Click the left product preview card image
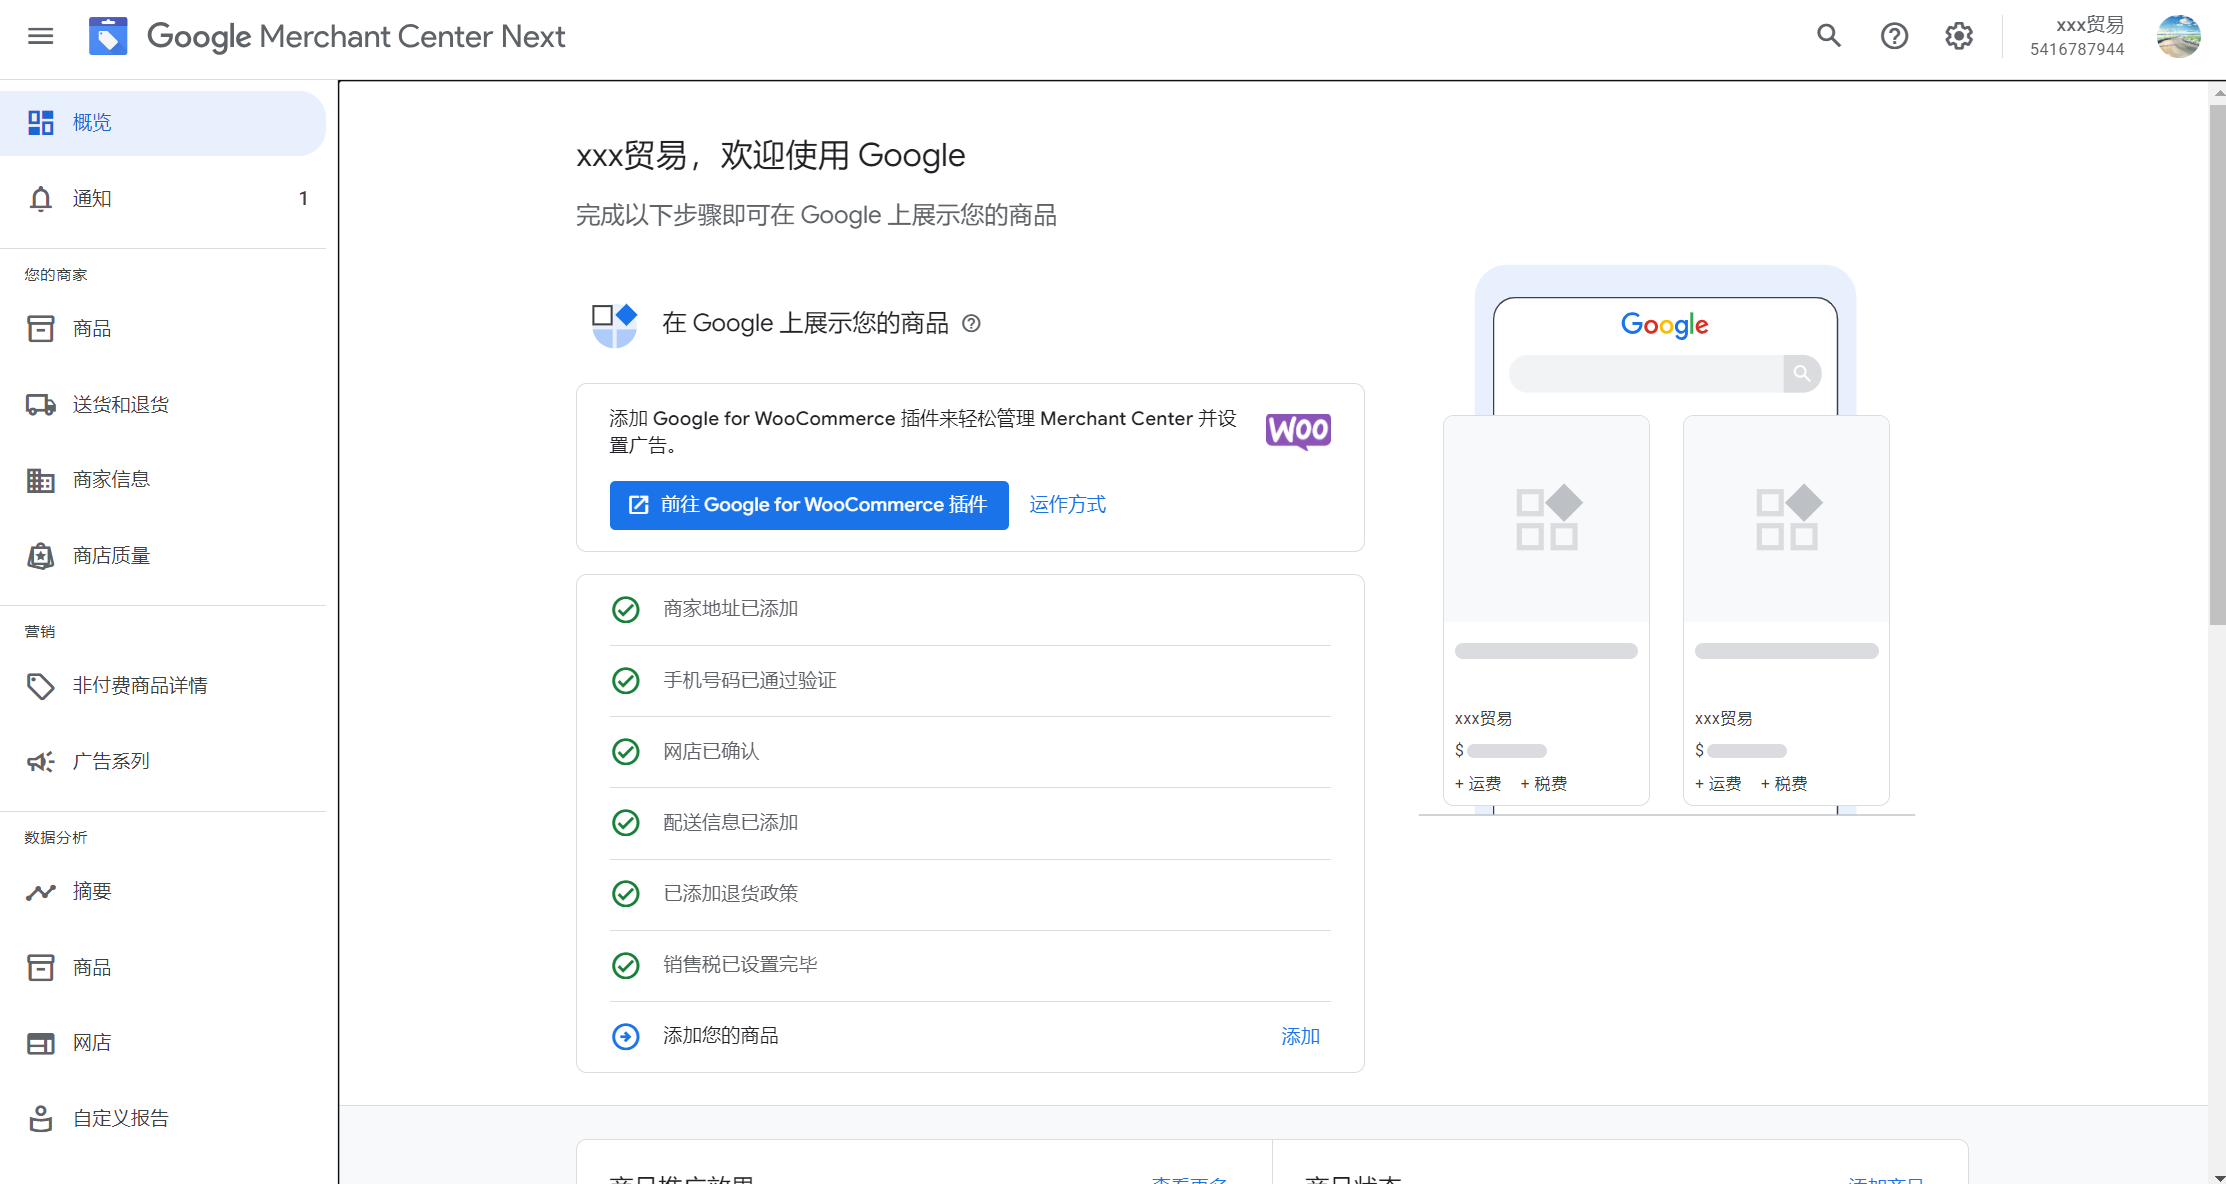 point(1546,519)
